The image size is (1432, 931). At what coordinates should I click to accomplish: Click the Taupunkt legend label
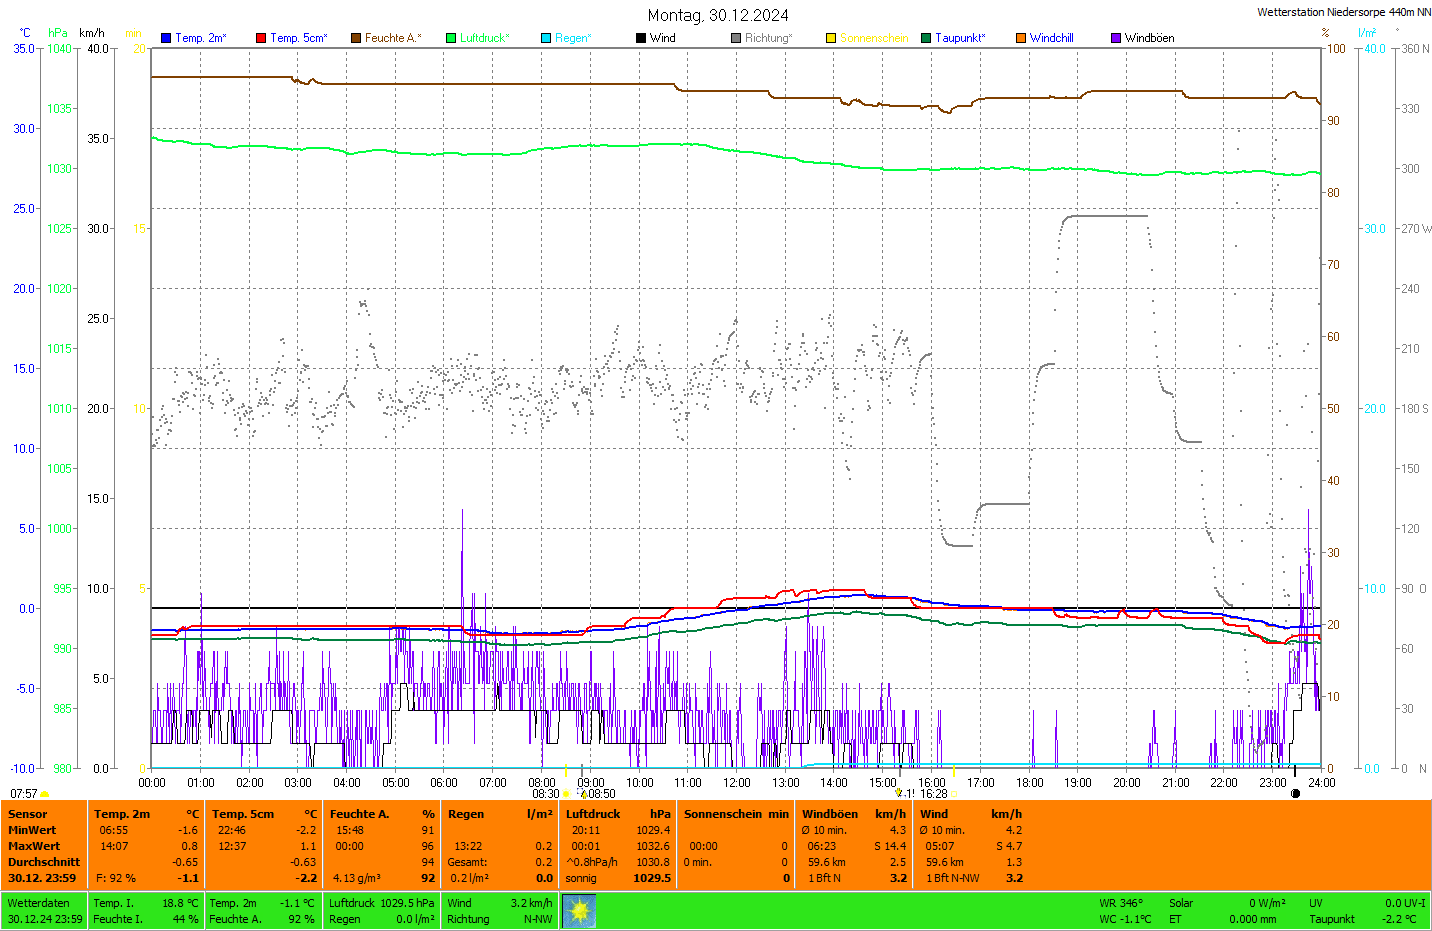tap(960, 38)
